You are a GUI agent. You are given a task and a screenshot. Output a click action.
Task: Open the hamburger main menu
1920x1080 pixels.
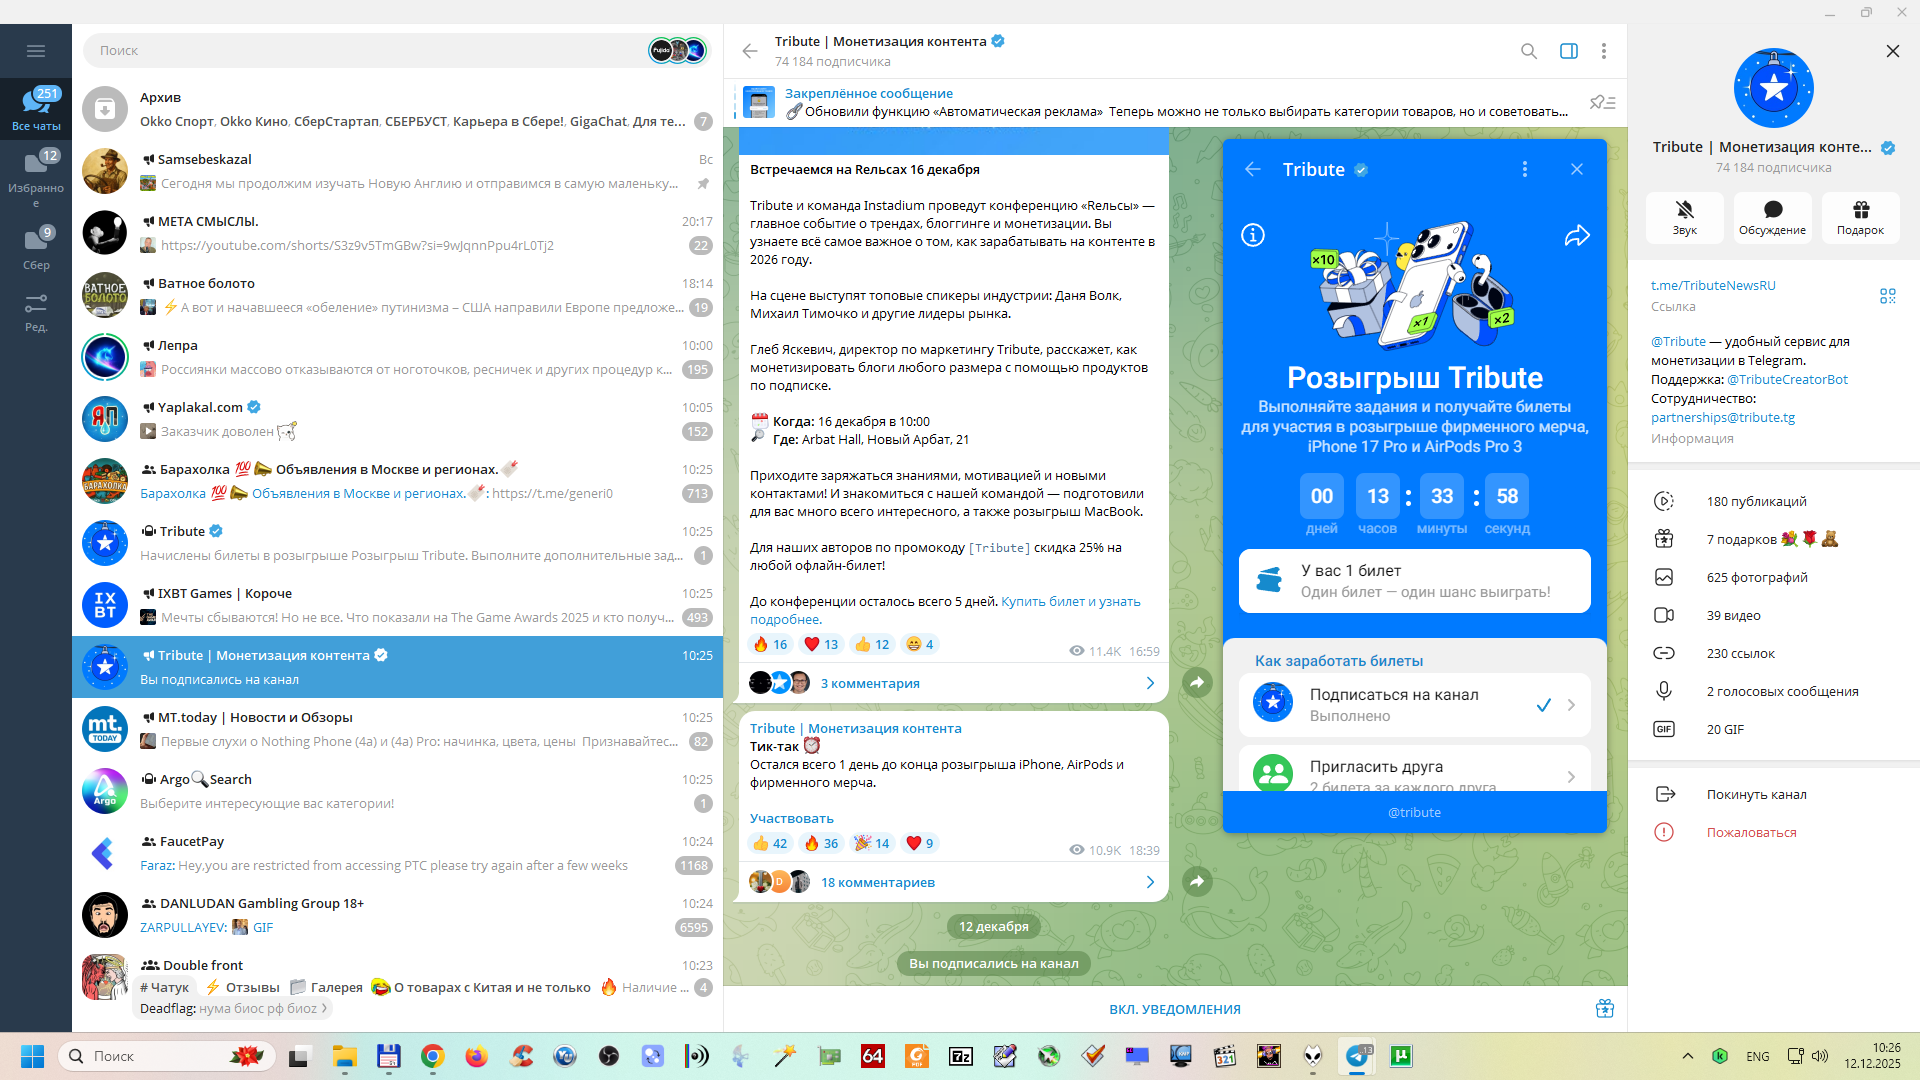click(x=36, y=51)
